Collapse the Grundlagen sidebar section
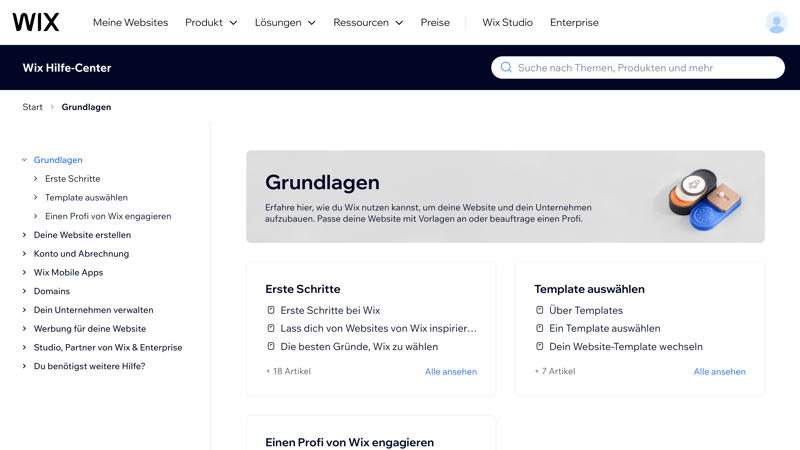 pos(25,160)
